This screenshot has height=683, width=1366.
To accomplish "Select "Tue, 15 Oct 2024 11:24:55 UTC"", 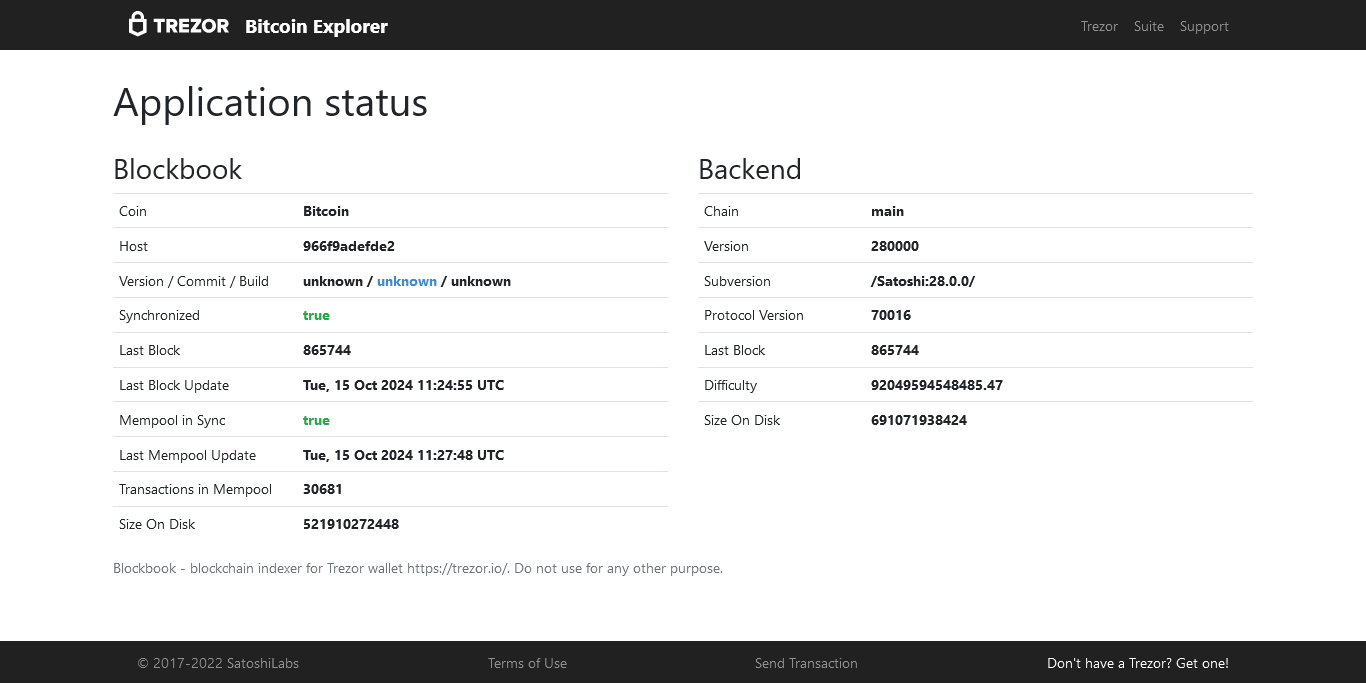I will (404, 385).
